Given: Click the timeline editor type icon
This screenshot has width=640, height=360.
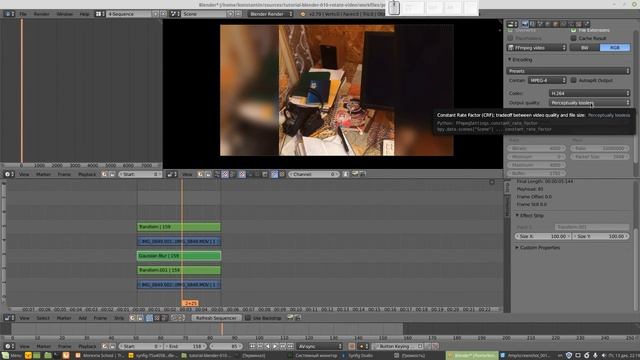Looking at the screenshot, I should pos(9,346).
